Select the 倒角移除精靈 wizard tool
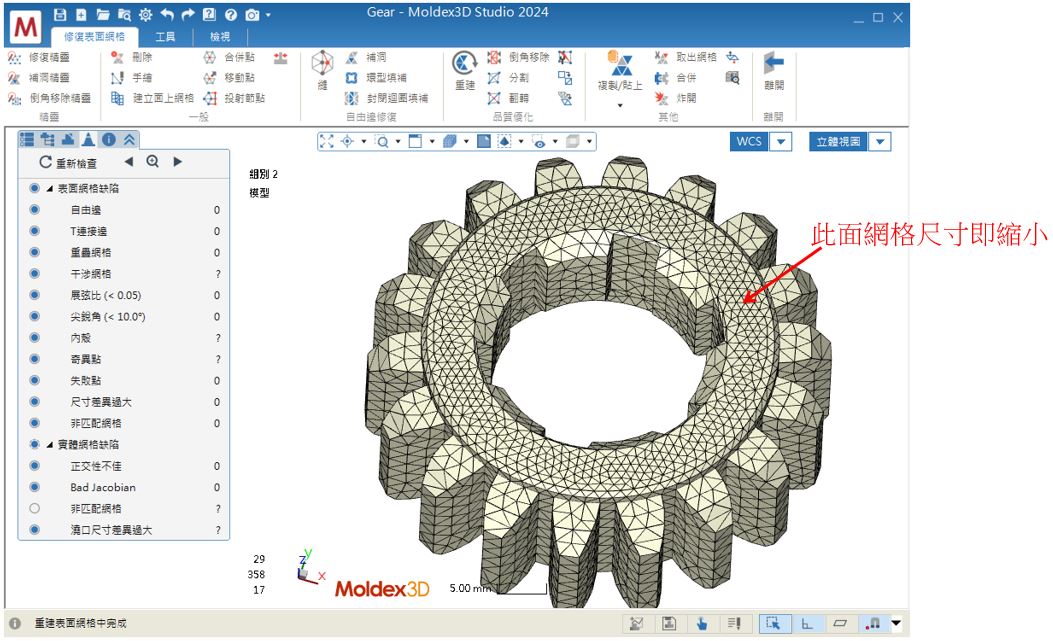This screenshot has height=641, width=1053. click(x=49, y=98)
